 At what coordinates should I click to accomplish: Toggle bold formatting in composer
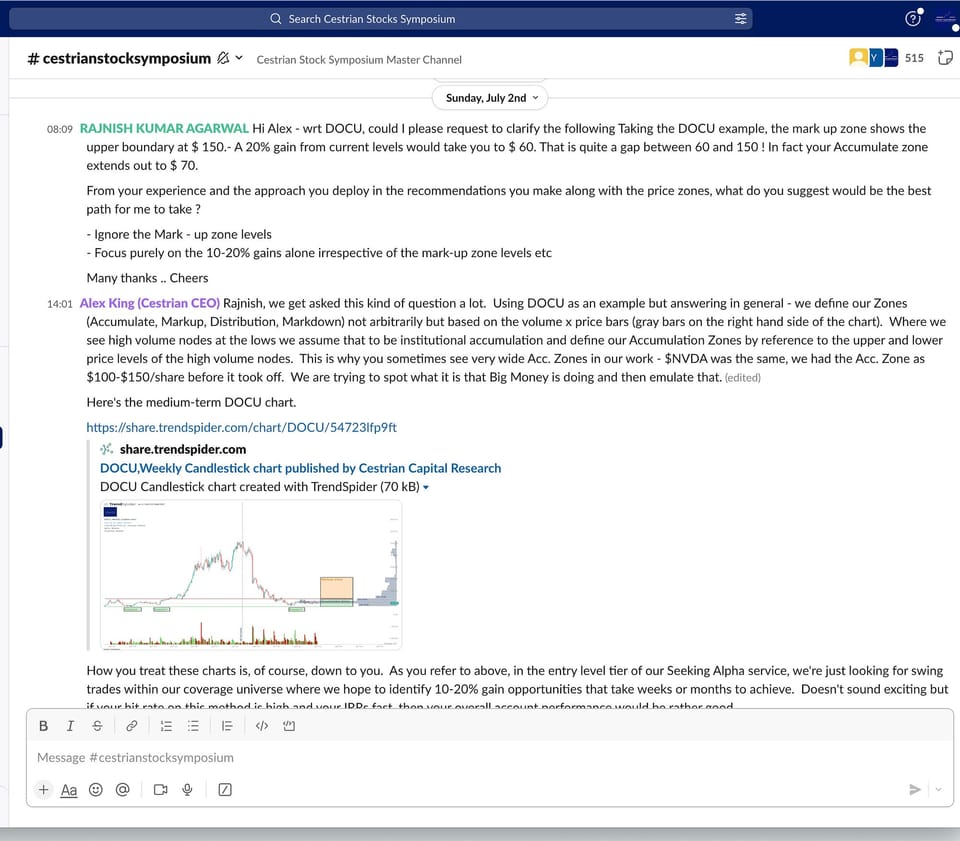(x=43, y=726)
